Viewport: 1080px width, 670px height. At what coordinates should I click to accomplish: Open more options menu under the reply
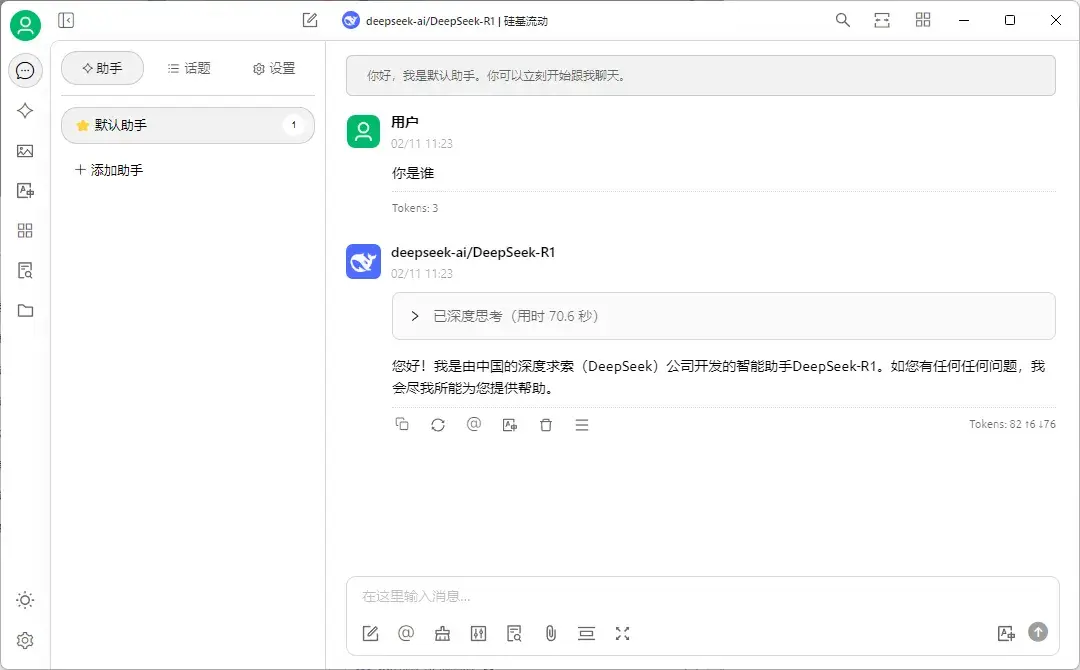coord(582,425)
